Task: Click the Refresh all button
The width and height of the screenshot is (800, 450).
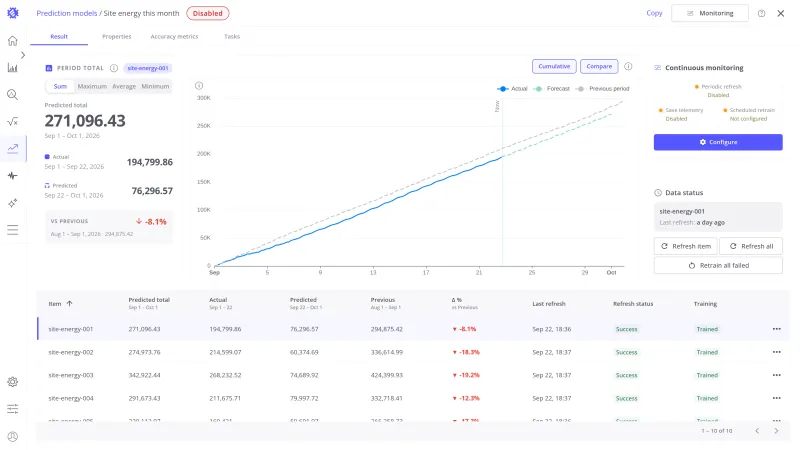Action: (x=751, y=246)
